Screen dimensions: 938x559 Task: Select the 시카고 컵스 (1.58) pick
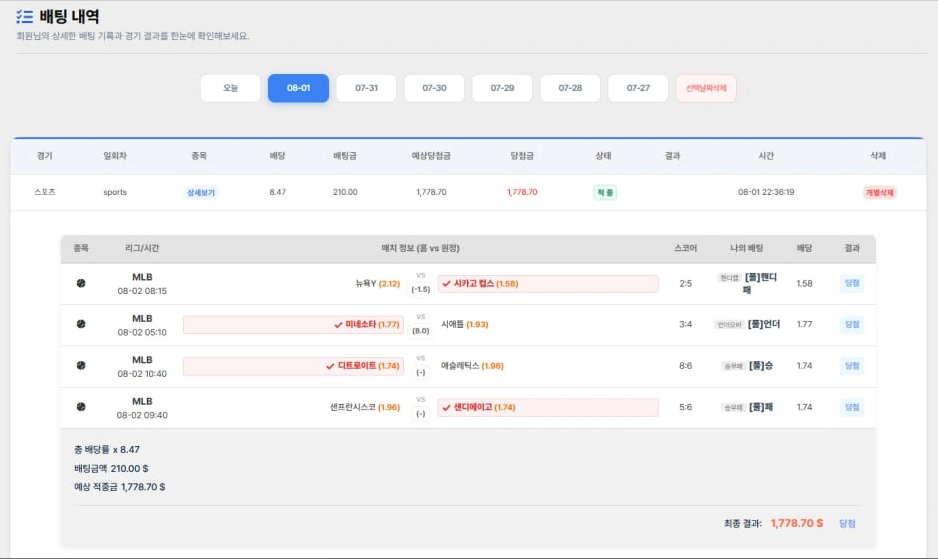click(x=548, y=284)
